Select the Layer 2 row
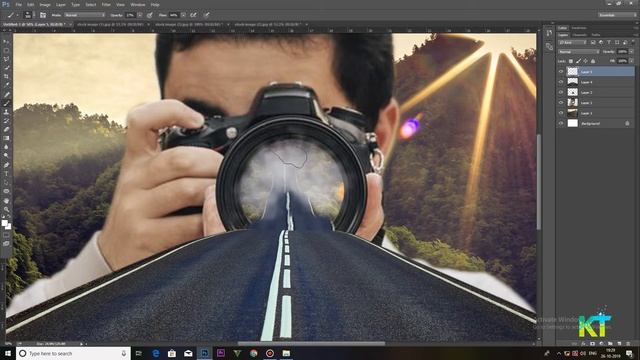 pyautogui.click(x=596, y=92)
